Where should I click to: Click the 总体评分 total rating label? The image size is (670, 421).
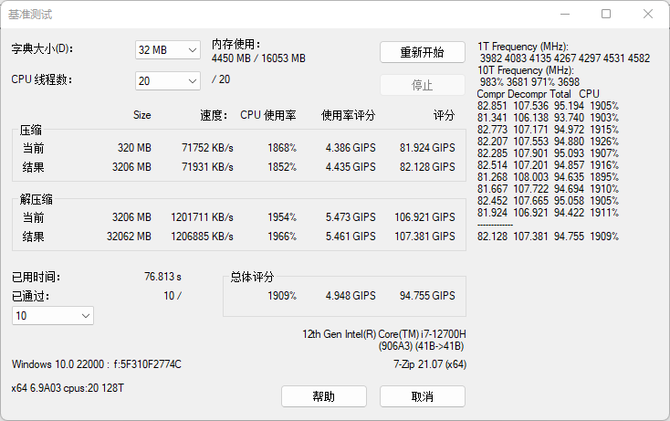click(x=252, y=277)
